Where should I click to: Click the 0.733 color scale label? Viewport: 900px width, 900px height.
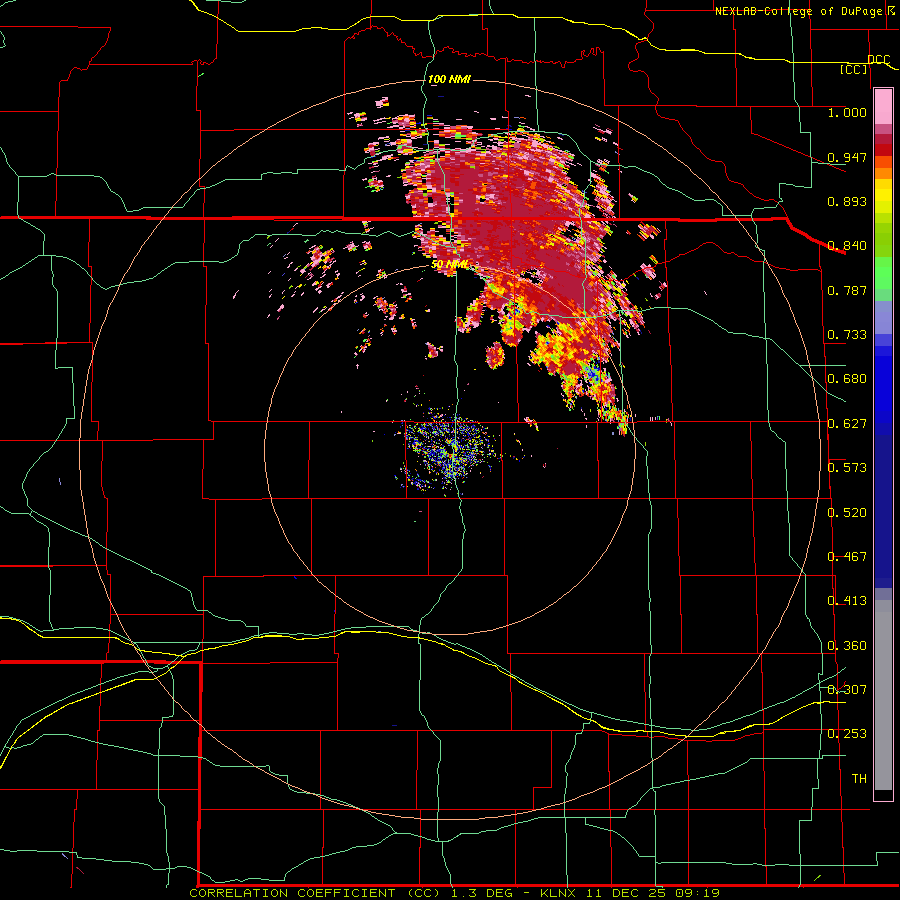[x=847, y=335]
